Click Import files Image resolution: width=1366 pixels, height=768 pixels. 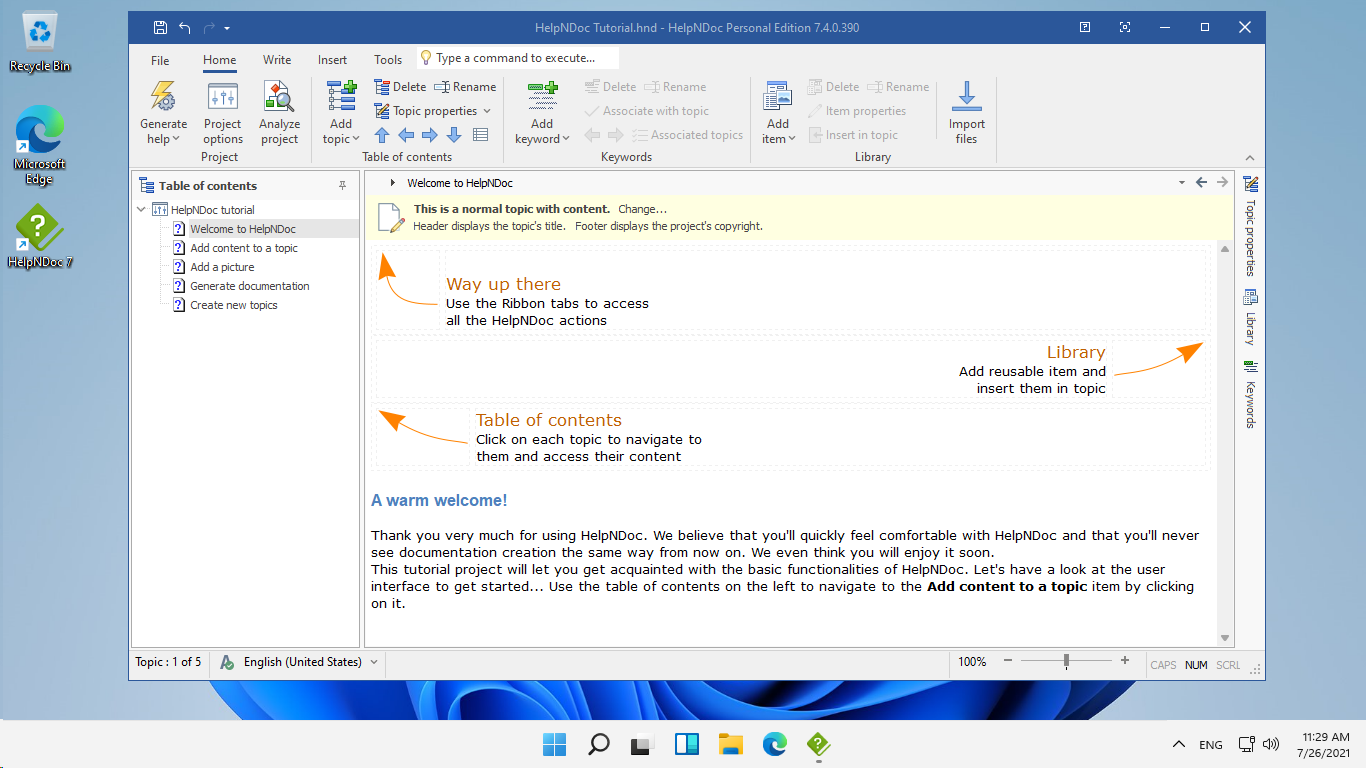966,113
